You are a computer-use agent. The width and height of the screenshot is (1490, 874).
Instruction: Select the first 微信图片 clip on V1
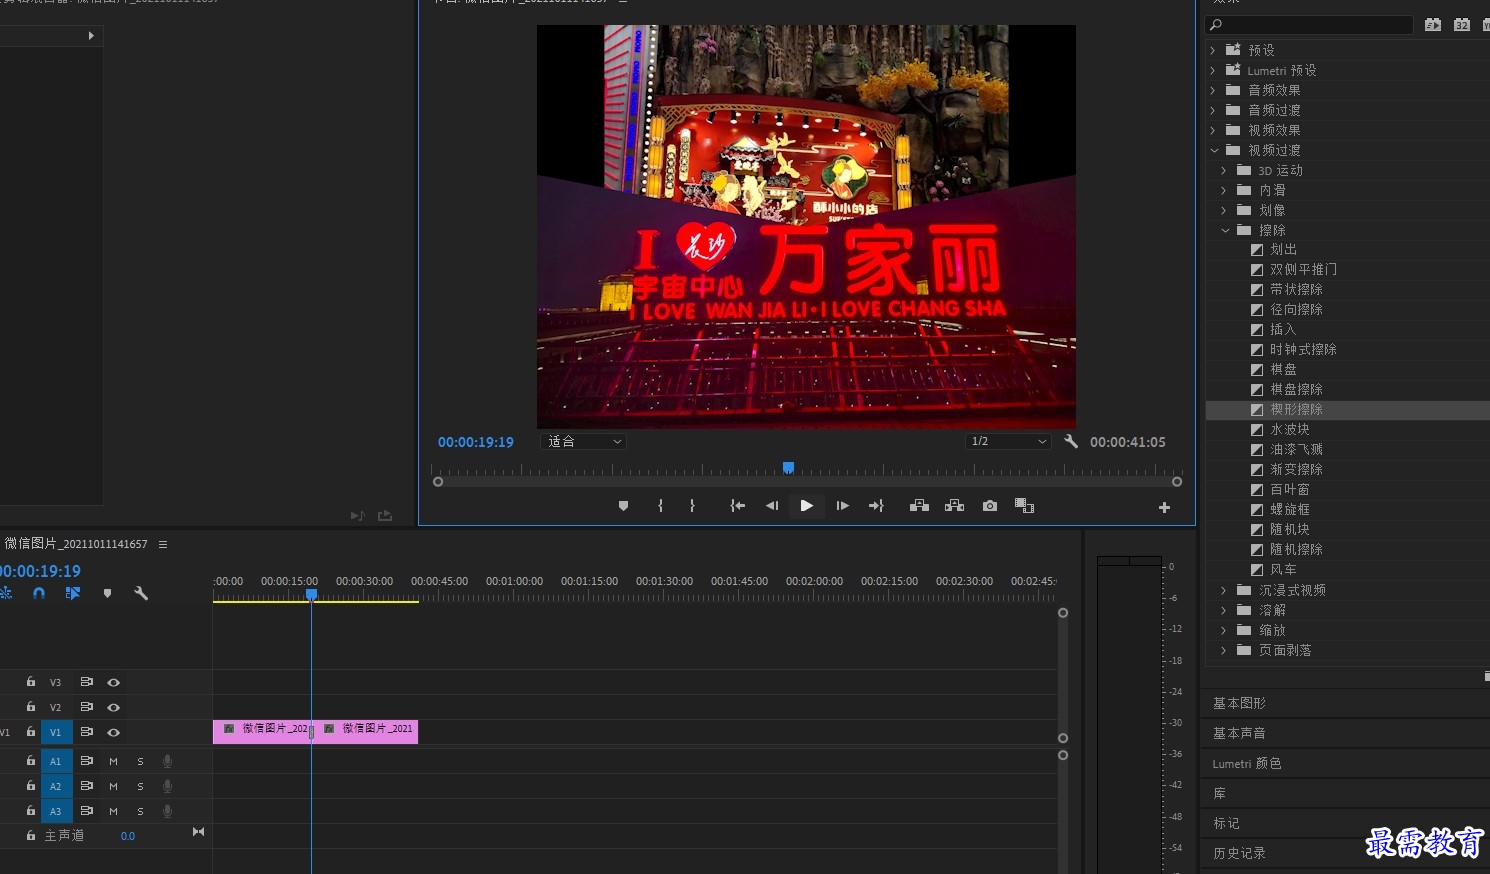click(x=262, y=732)
